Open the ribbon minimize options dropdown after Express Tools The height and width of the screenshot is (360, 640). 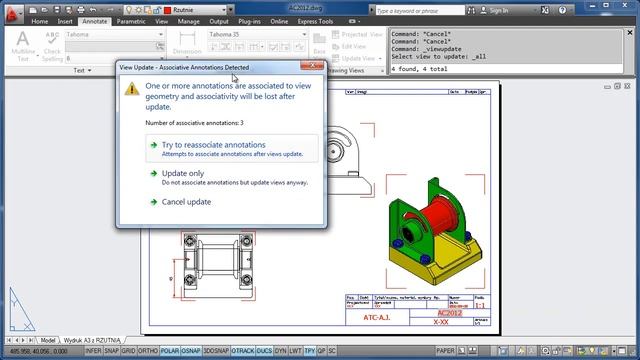(354, 21)
